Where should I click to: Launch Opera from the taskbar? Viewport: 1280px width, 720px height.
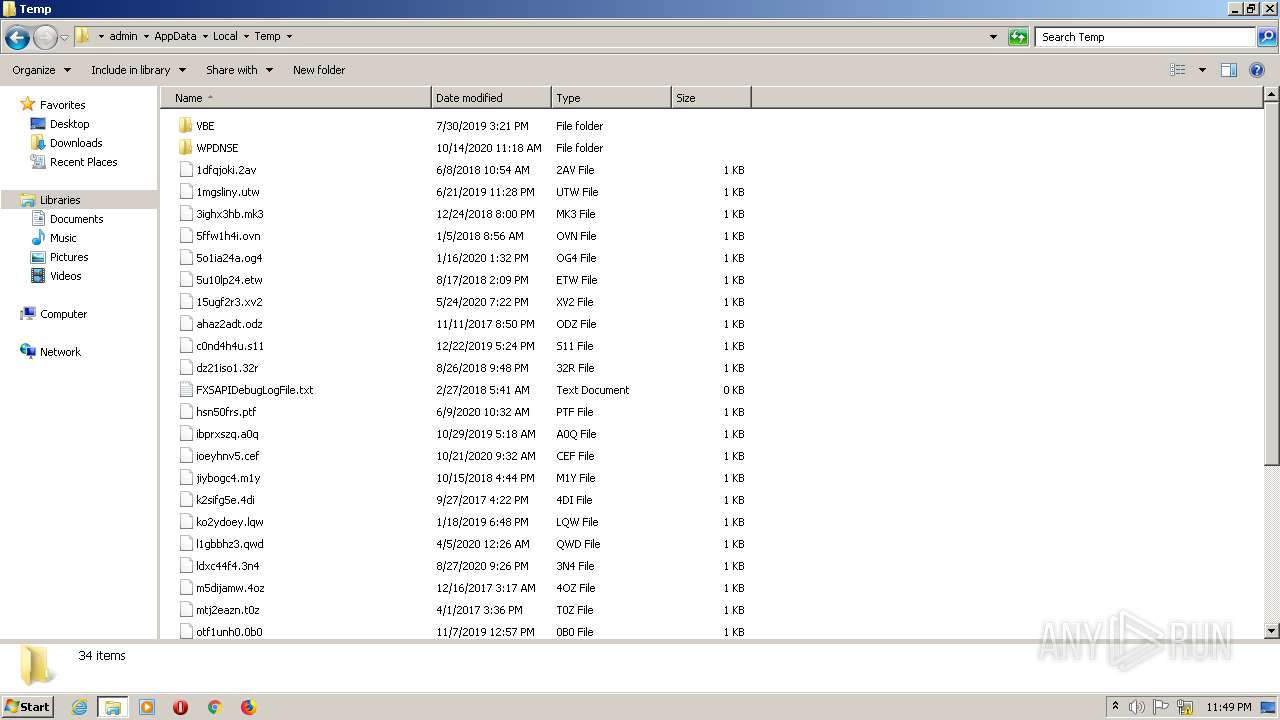[x=181, y=707]
